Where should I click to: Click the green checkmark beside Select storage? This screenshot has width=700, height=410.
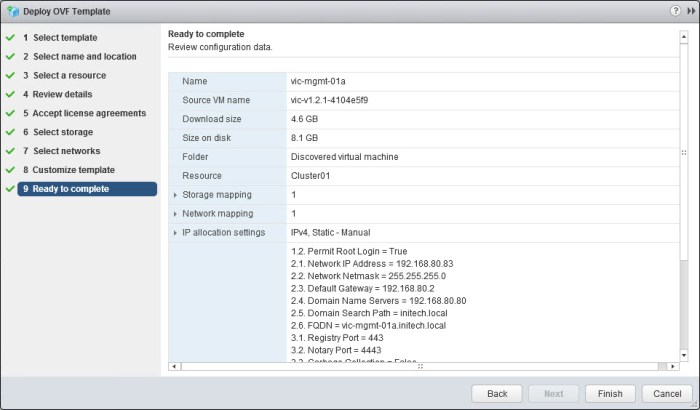(x=9, y=132)
